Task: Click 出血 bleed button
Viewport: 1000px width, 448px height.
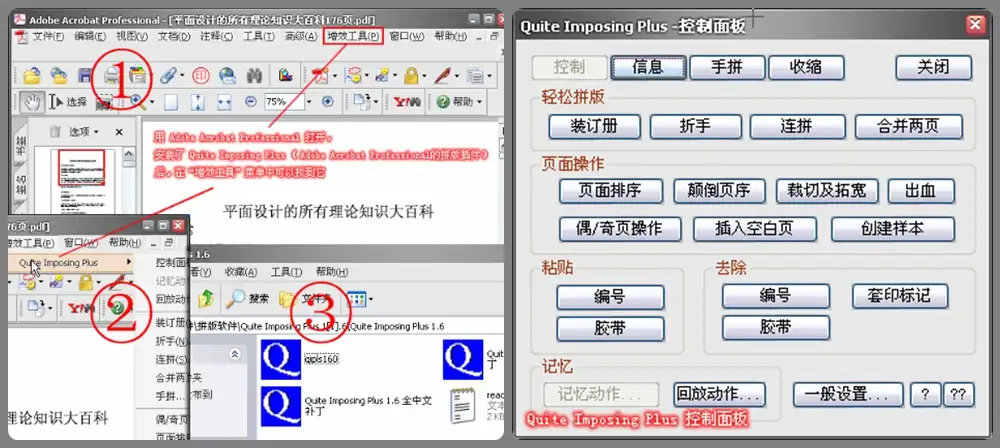Action: 921,190
